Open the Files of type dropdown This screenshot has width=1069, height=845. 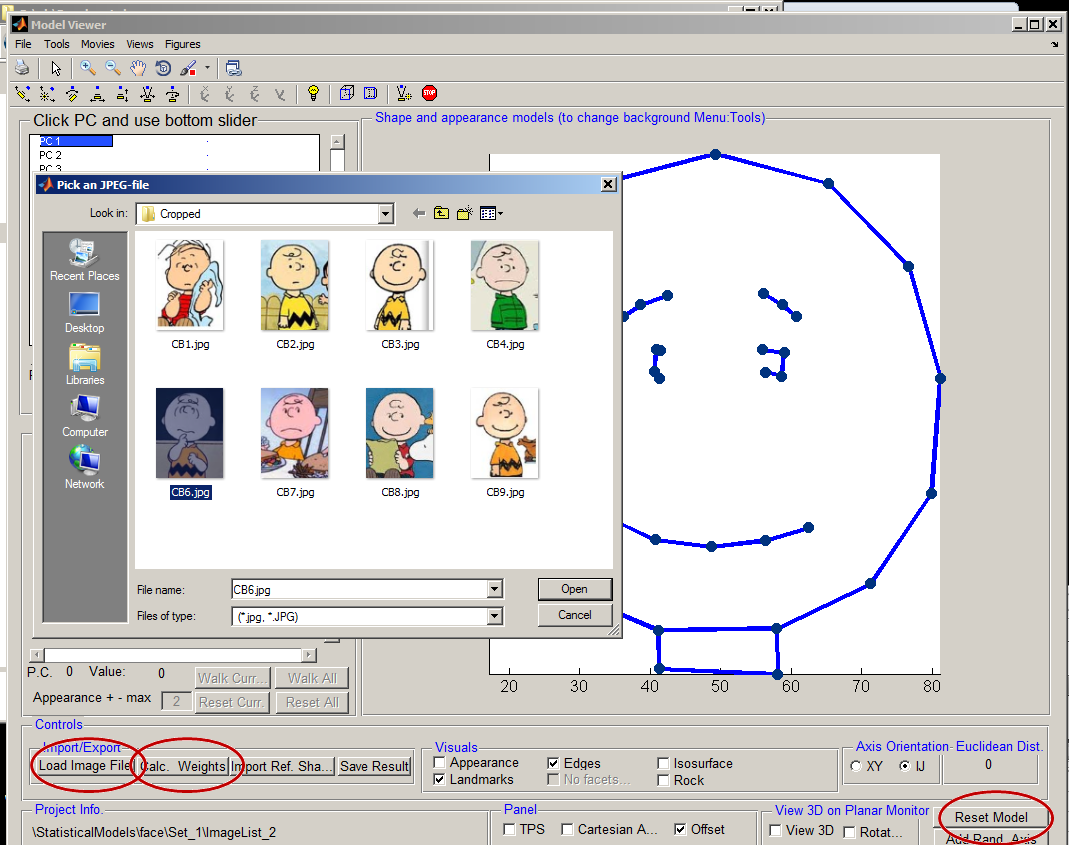[494, 616]
